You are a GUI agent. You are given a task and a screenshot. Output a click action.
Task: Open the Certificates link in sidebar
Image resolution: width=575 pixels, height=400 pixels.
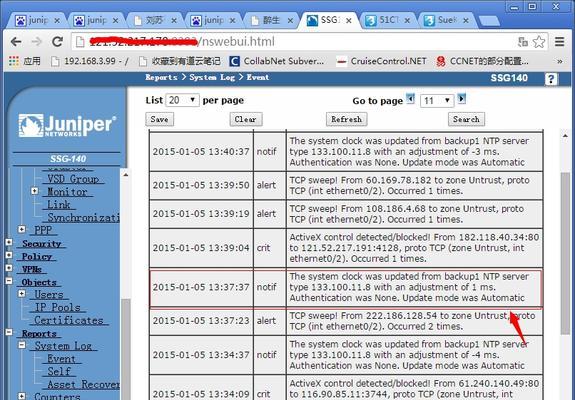(69, 320)
